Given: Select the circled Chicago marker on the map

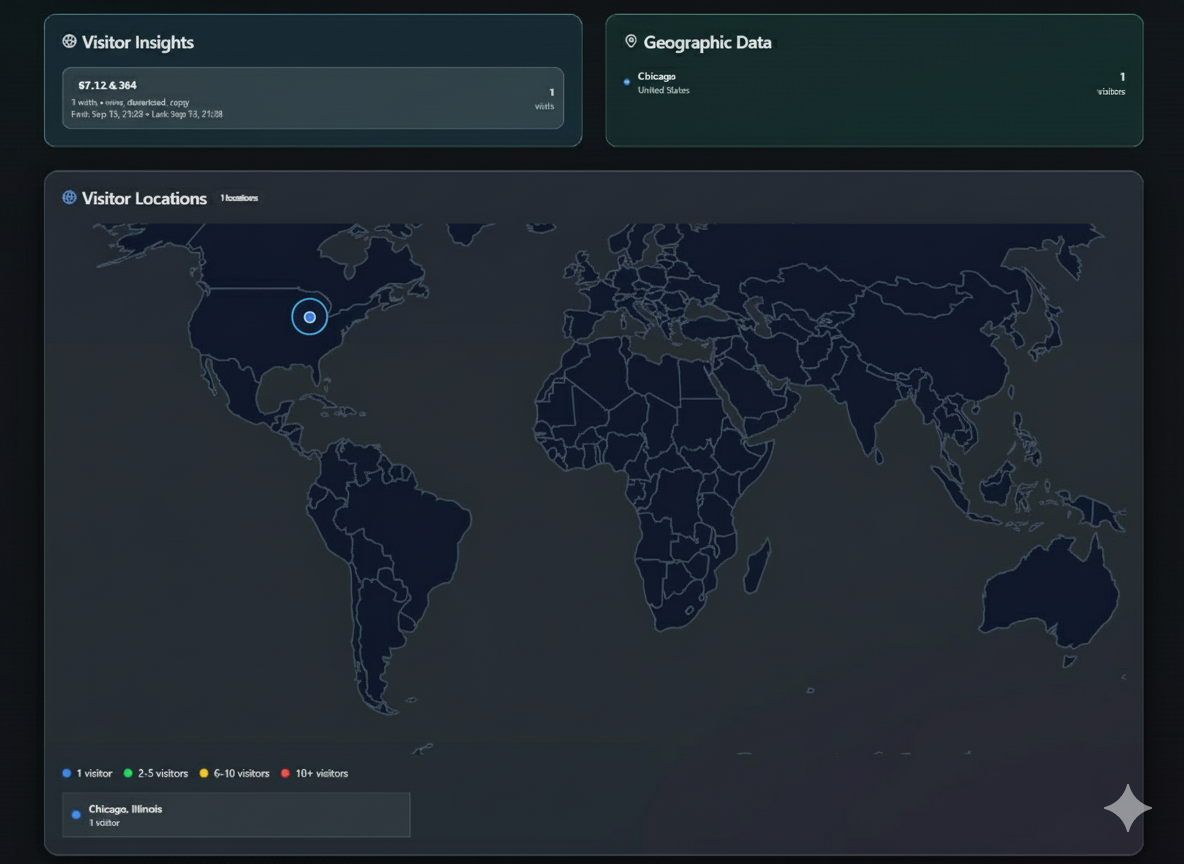Looking at the screenshot, I should pos(310,317).
